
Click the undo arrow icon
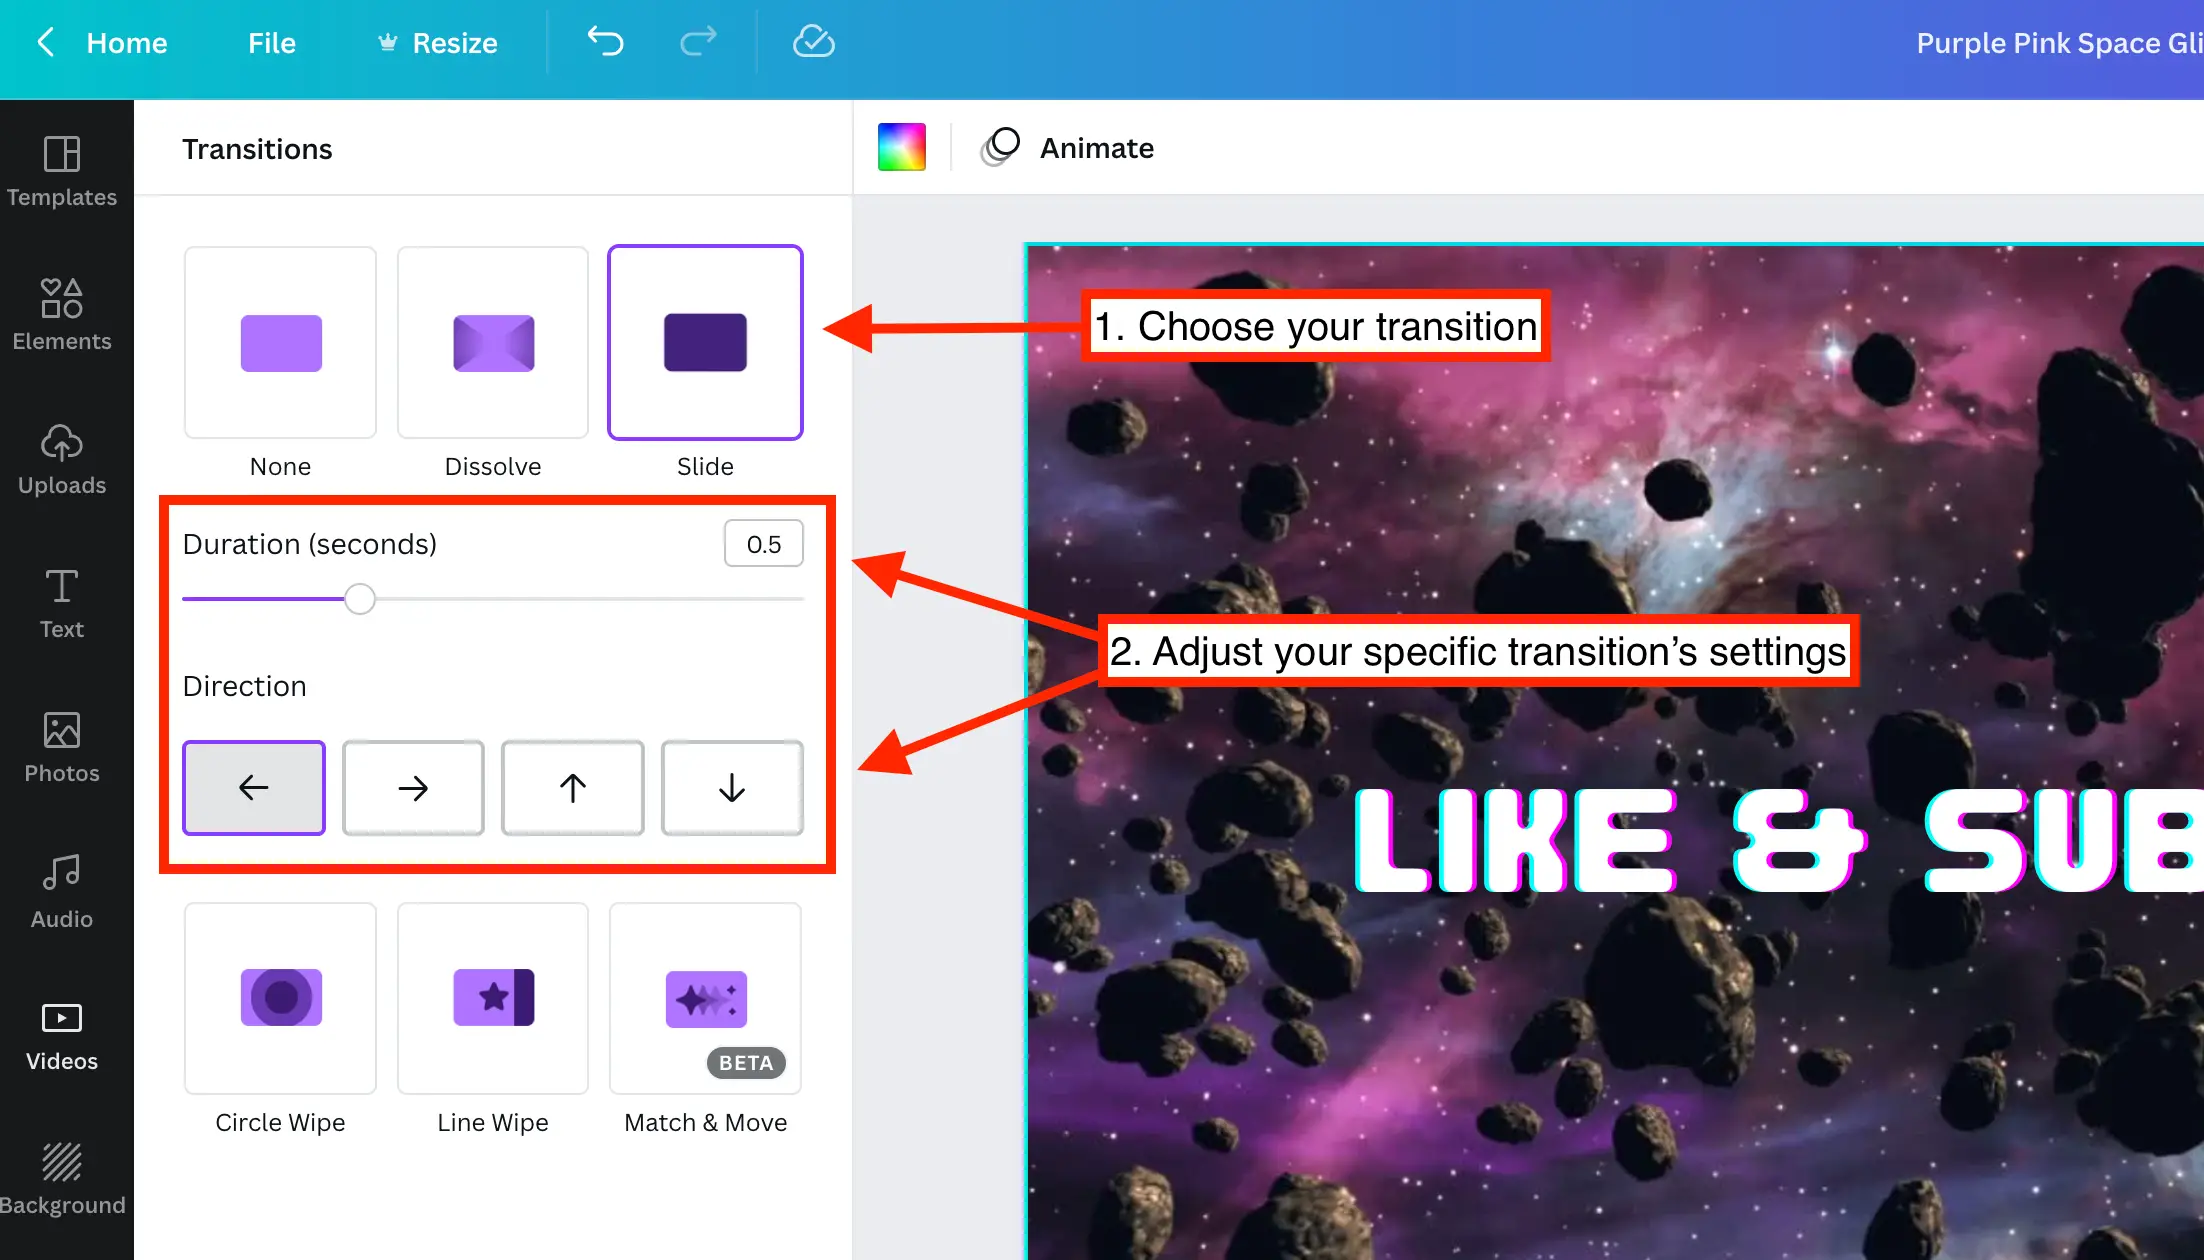pyautogui.click(x=605, y=42)
